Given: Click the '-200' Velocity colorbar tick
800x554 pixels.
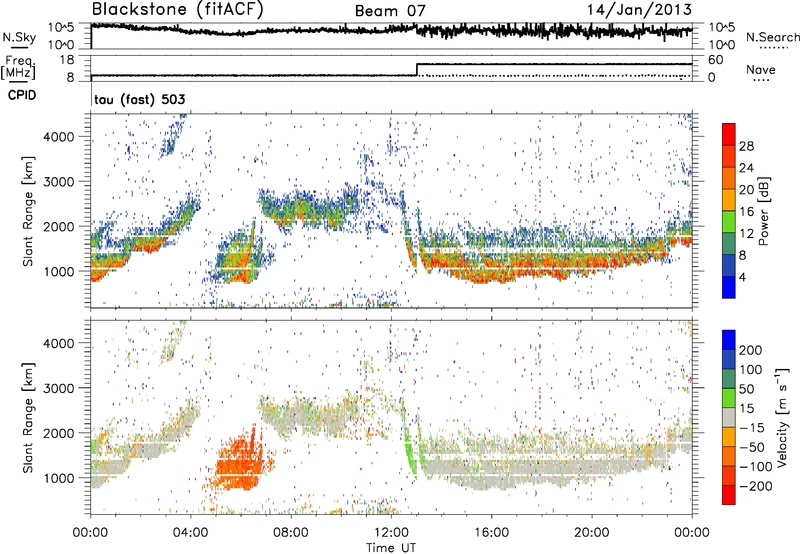Looking at the screenshot, I should [755, 486].
